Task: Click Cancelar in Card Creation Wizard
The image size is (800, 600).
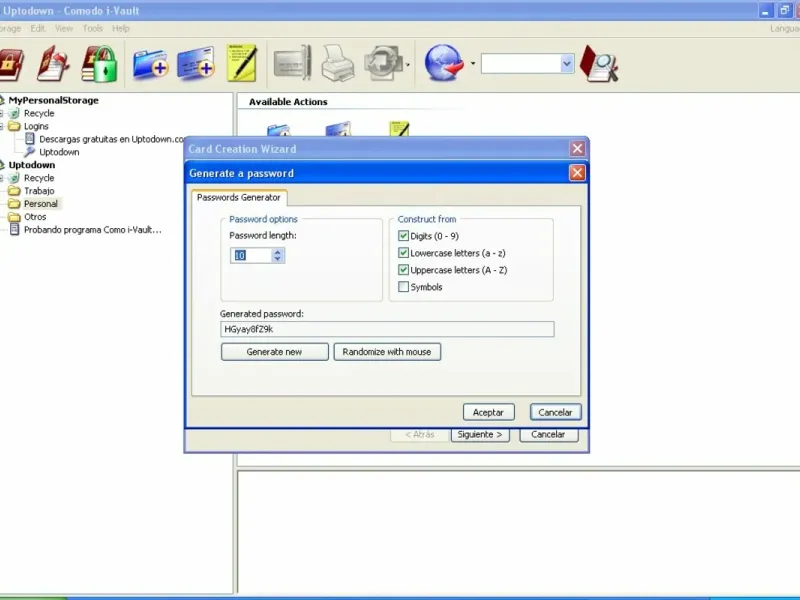Action: [548, 435]
